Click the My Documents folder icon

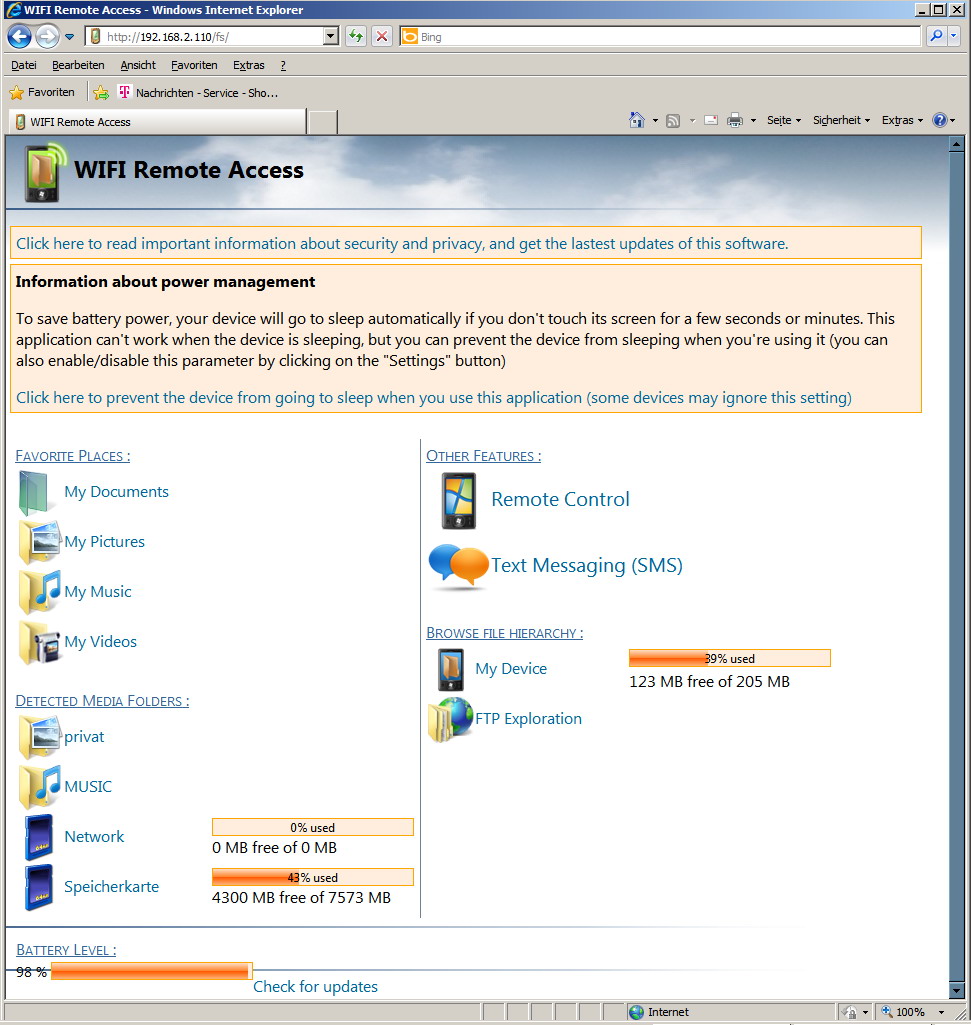33,492
